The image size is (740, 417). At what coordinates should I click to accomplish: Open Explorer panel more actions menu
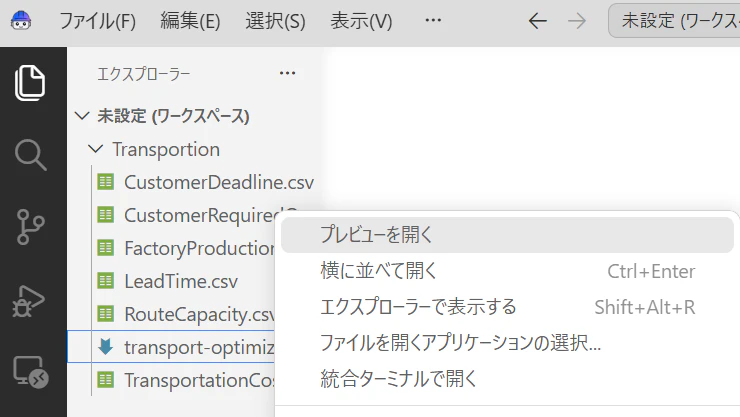287,73
